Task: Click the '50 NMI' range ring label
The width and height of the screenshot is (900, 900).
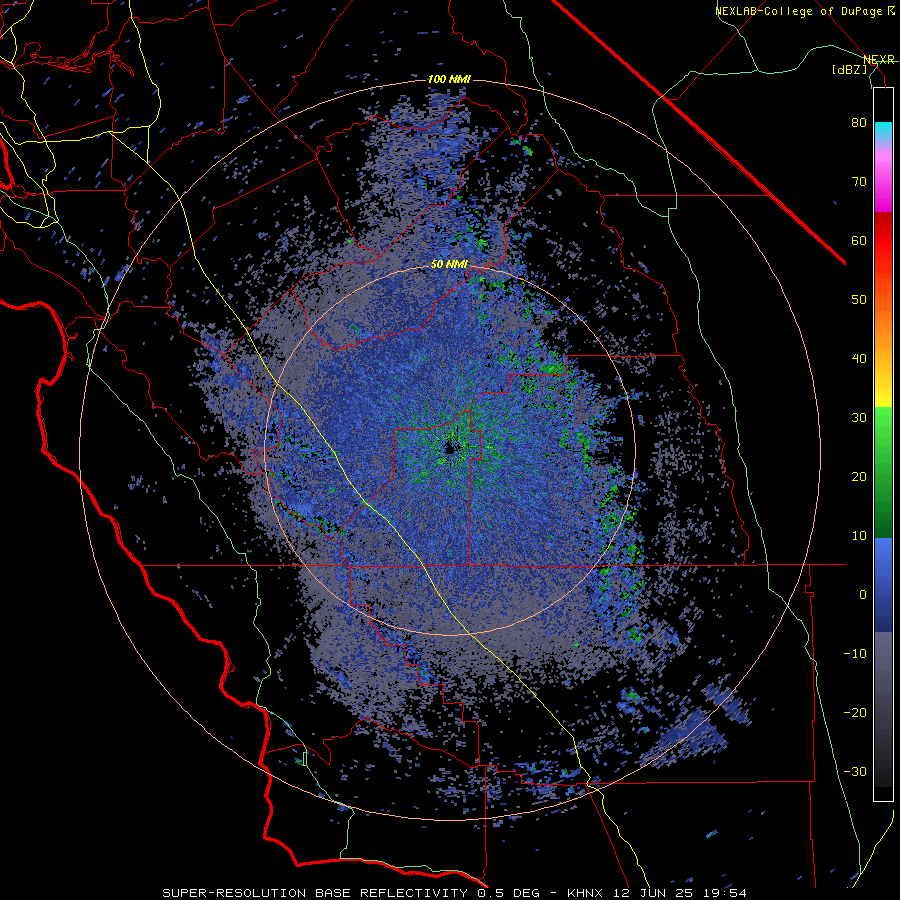Action: tap(449, 265)
